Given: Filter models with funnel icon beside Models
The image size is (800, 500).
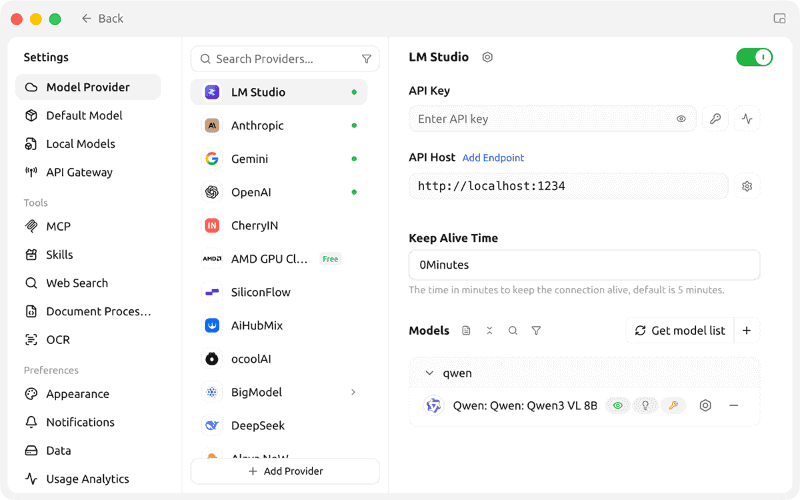Looking at the screenshot, I should 536,331.
